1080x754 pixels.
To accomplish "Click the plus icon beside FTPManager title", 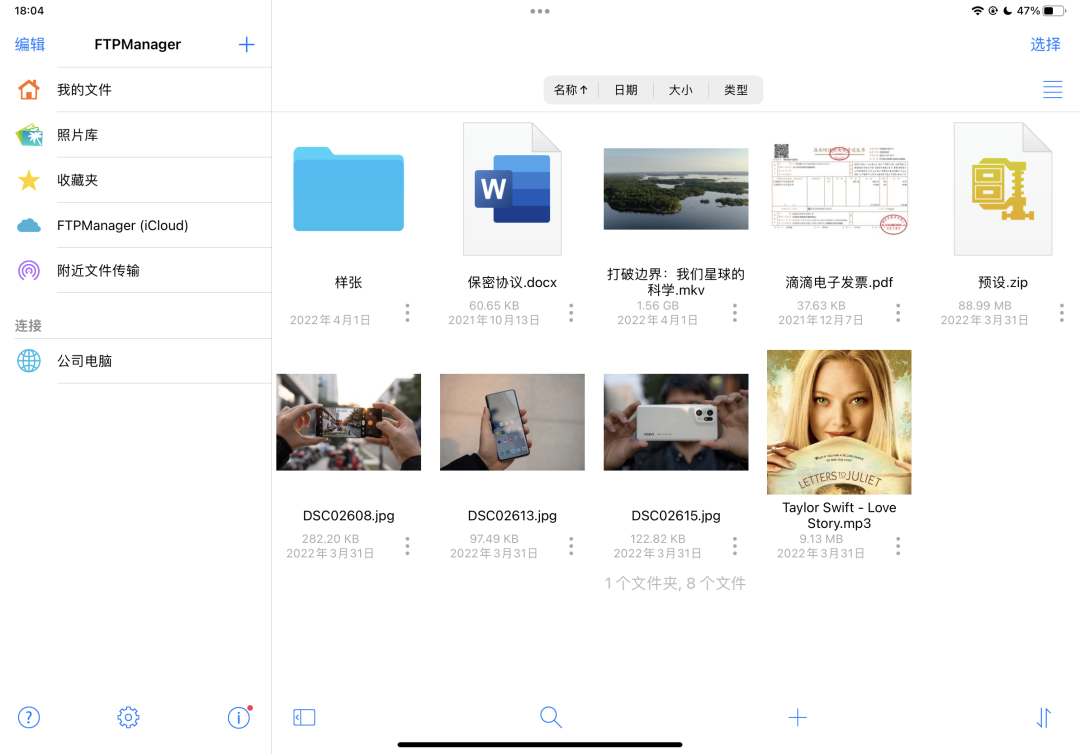I will point(247,44).
